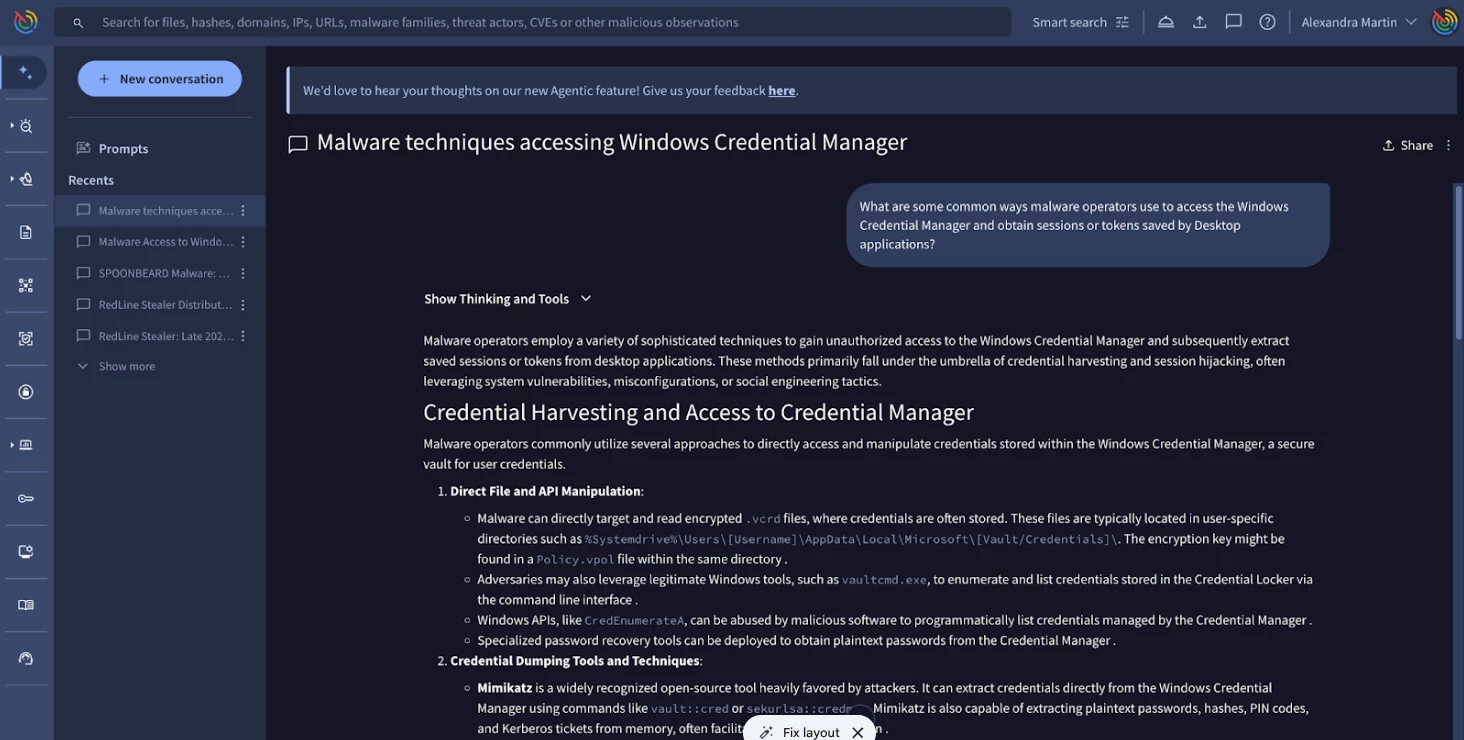The width and height of the screenshot is (1464, 740).
Task: Open the laptop icon with expand arrow
Action: [x=26, y=445]
